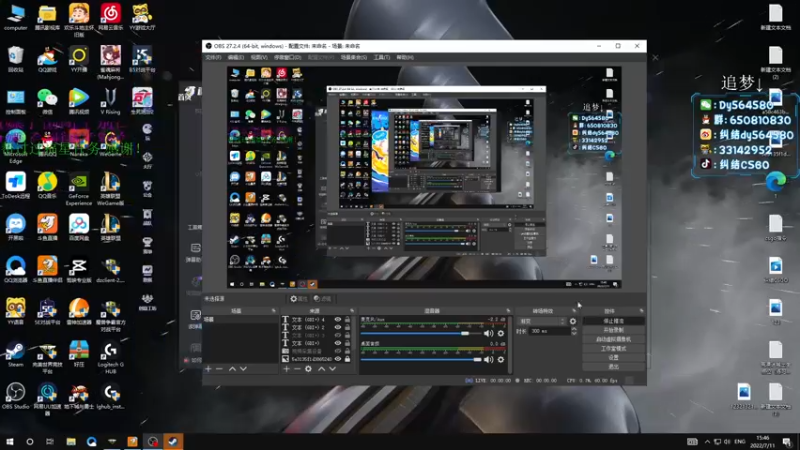Click the pop-out icon on the 来源 dock header
800x450 pixels.
click(352, 311)
